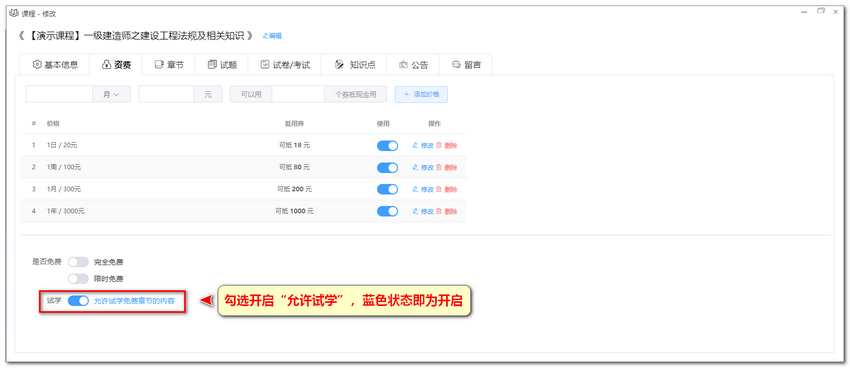The width and height of the screenshot is (850, 368).
Task: Click the 1年 / 3000元 price cell
Action: tap(65, 211)
